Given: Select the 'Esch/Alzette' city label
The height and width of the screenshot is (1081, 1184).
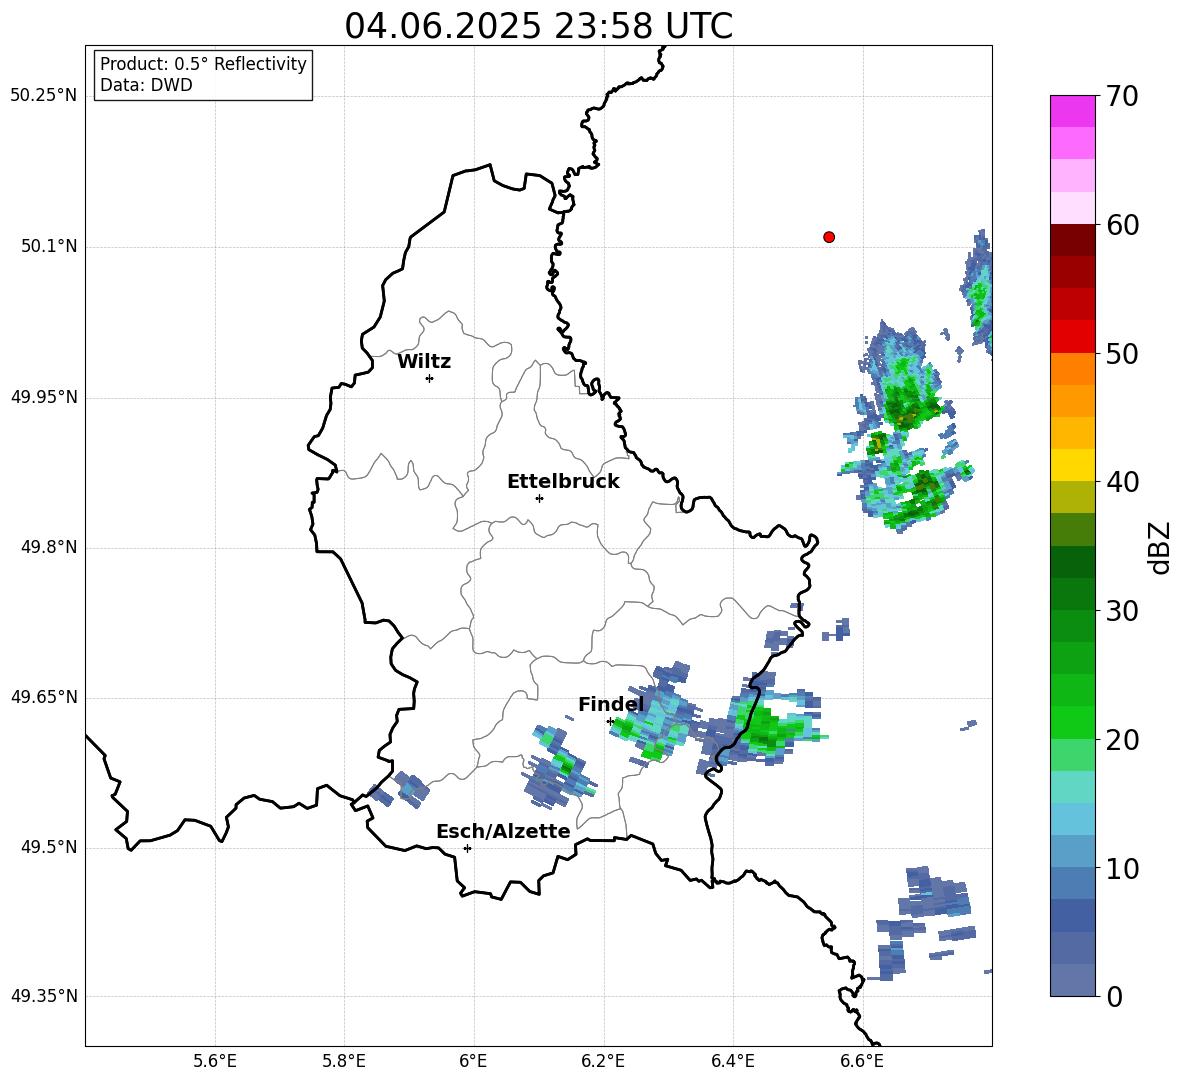Looking at the screenshot, I should point(503,831).
